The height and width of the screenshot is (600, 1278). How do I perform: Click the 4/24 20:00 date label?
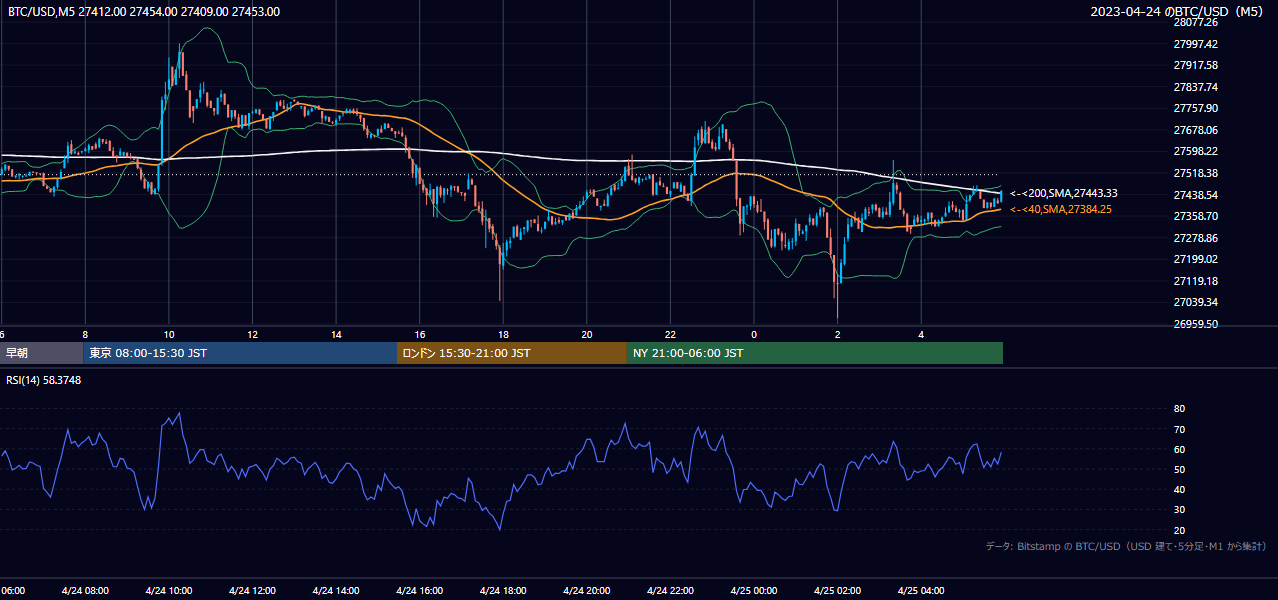pyautogui.click(x=587, y=591)
